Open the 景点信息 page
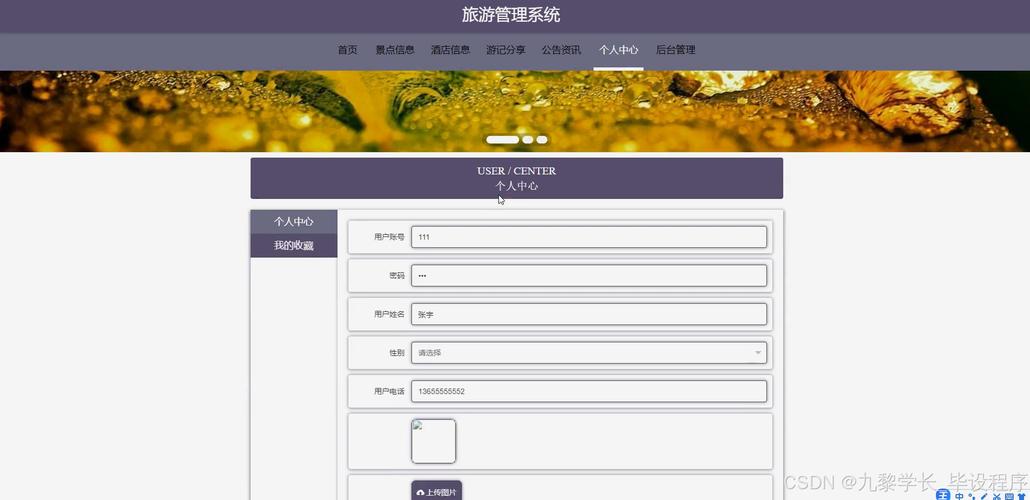Image resolution: width=1030 pixels, height=500 pixels. pos(395,50)
